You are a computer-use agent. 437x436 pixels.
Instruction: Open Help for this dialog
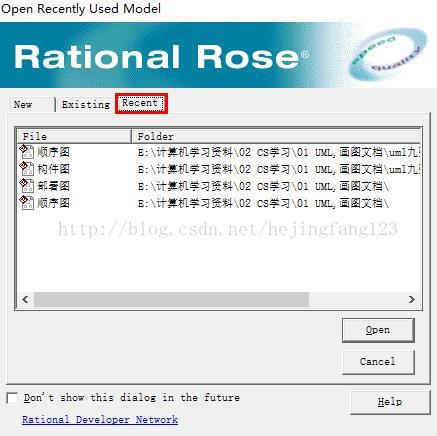390,402
